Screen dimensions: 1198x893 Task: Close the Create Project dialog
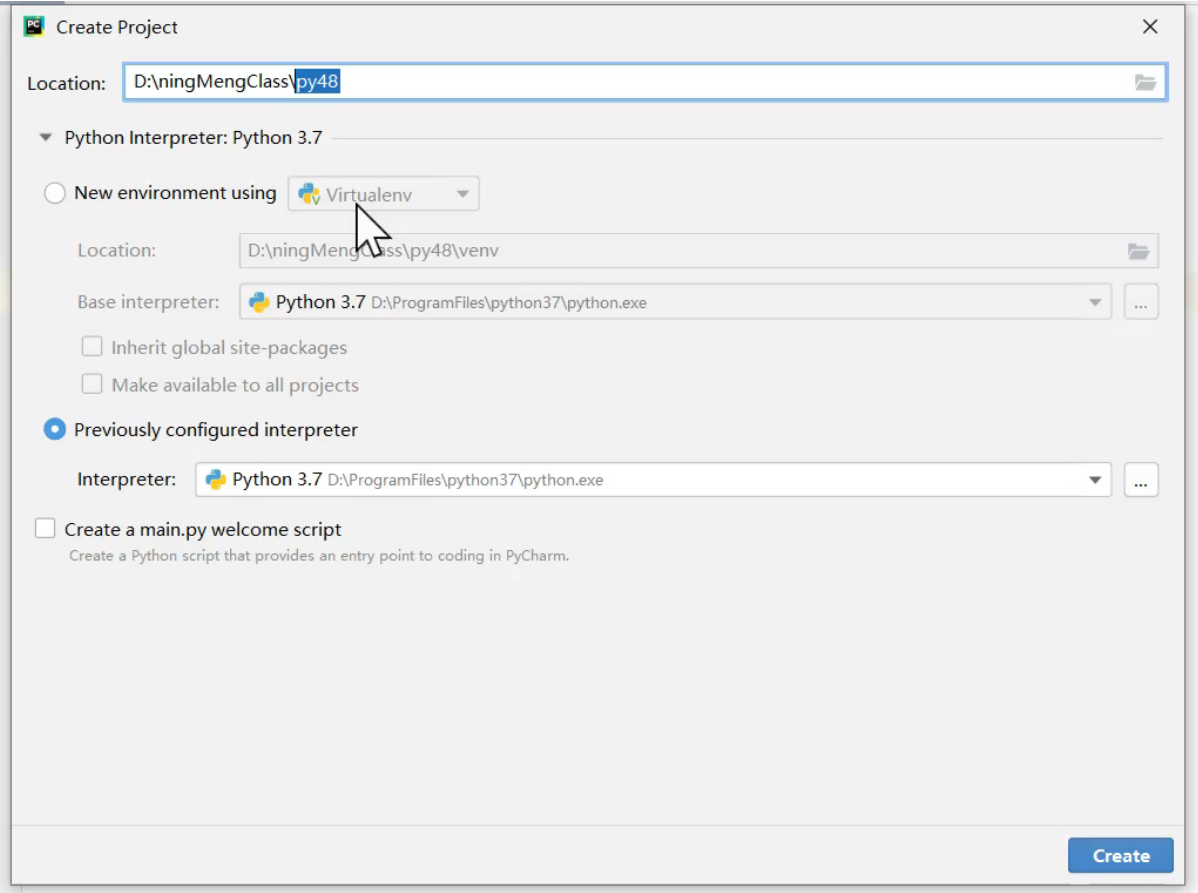1150,27
